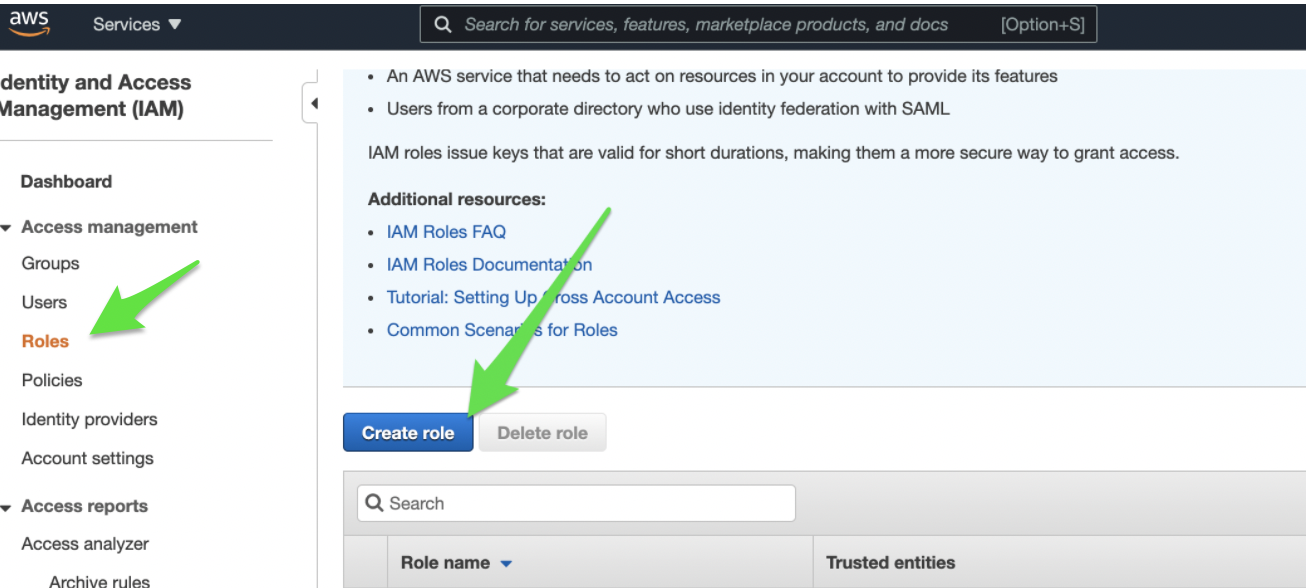Navigate to Policies in the sidebar
Viewport: 1306px width, 588px height.
[52, 380]
